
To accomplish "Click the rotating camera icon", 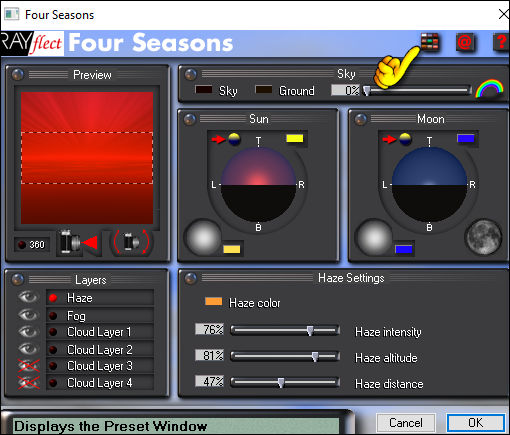I will (131, 242).
